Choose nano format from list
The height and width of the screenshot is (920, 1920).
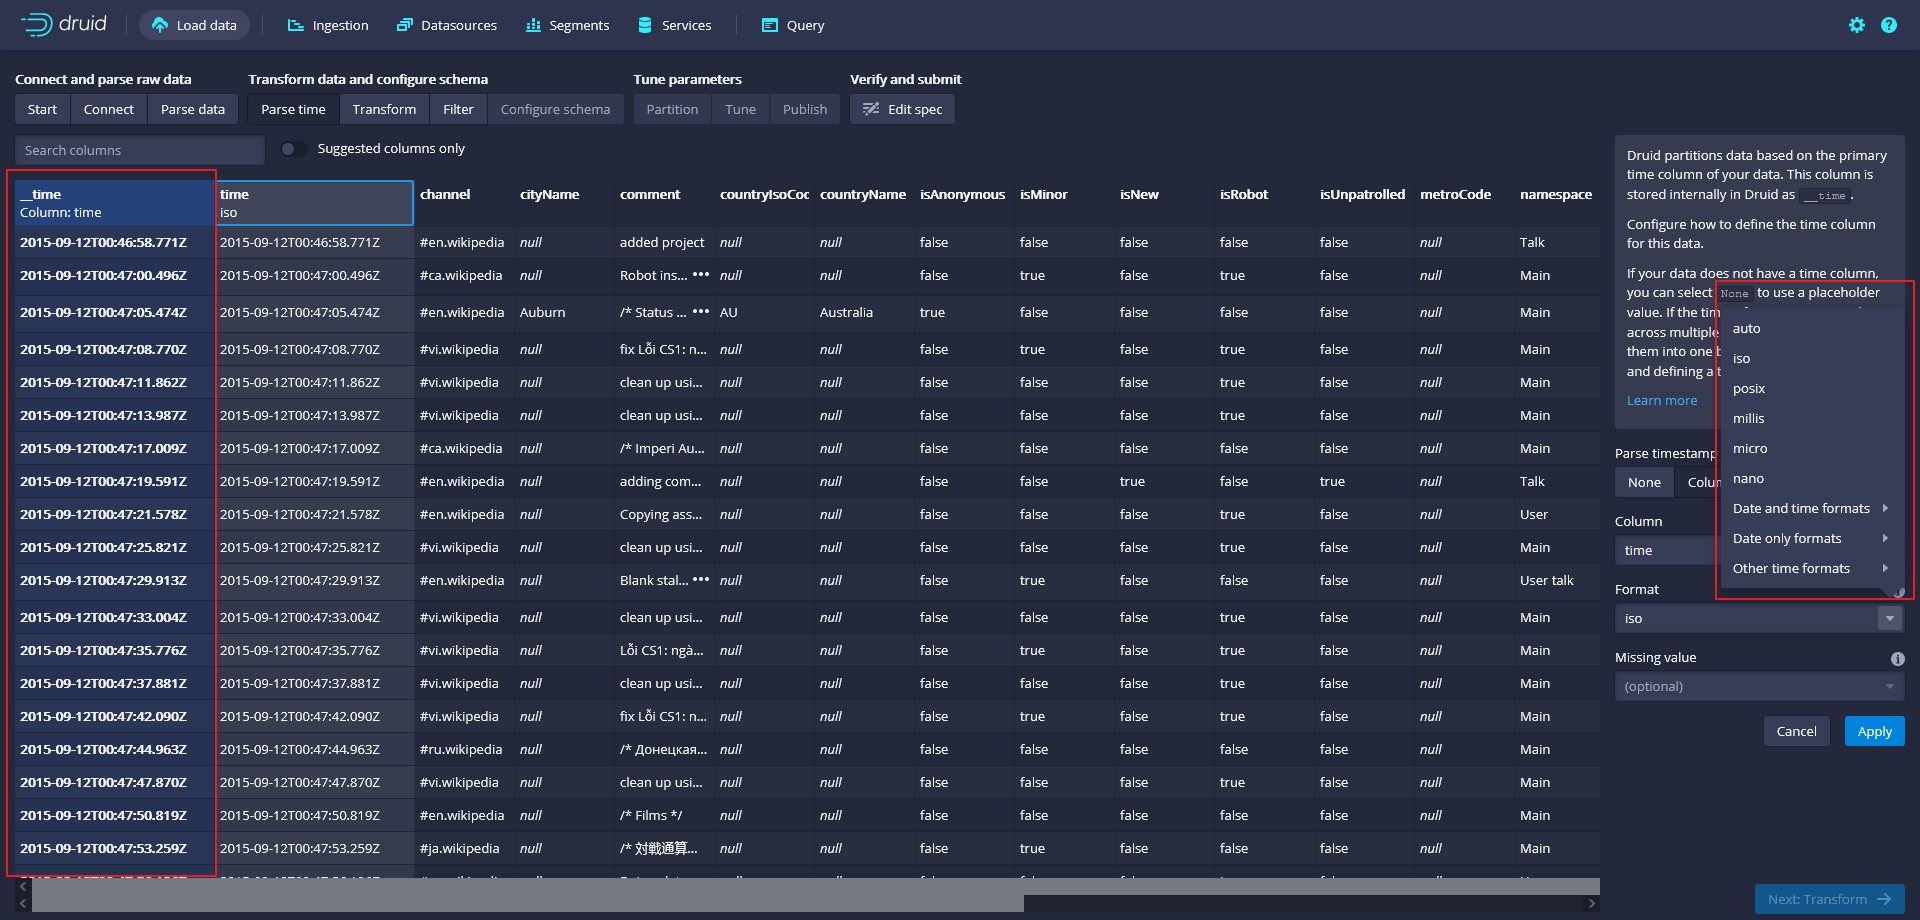coord(1811,478)
